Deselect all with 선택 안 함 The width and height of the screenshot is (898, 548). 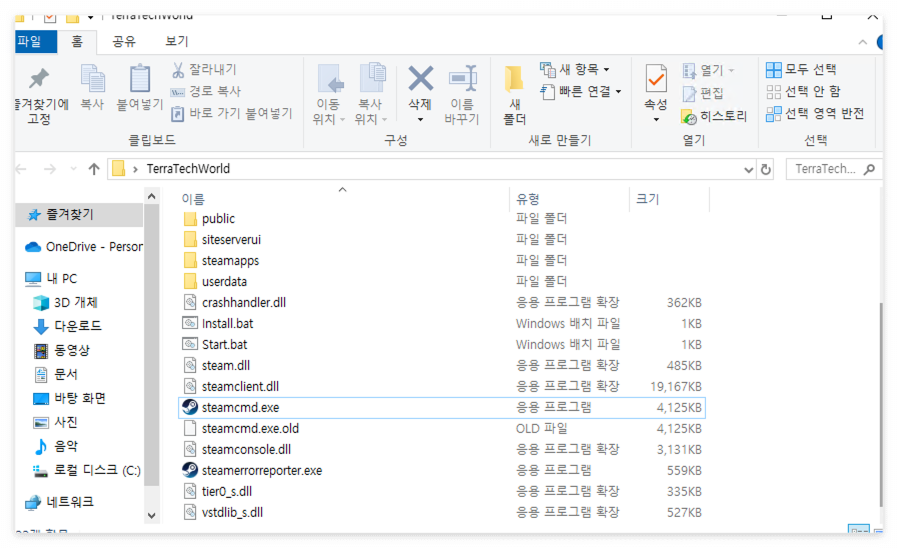[803, 91]
